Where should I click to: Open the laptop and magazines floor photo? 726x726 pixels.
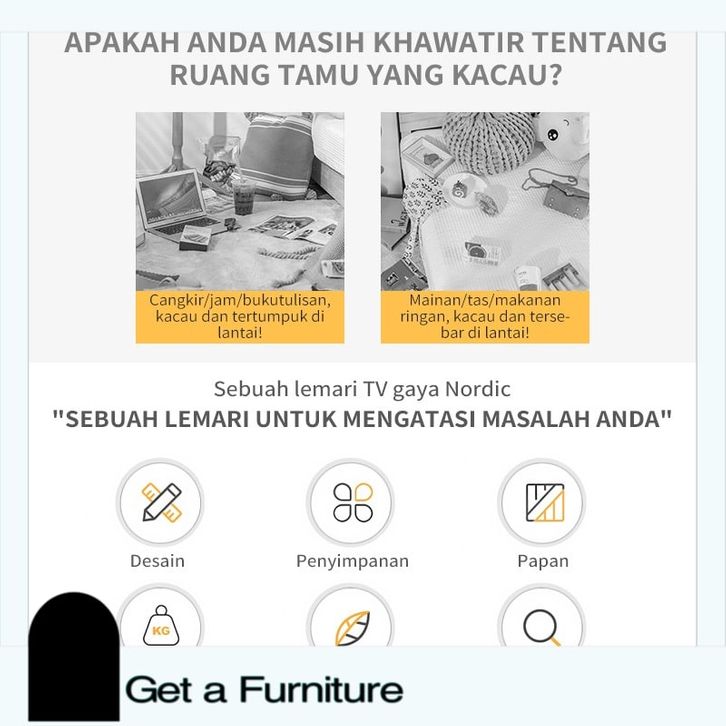240,201
